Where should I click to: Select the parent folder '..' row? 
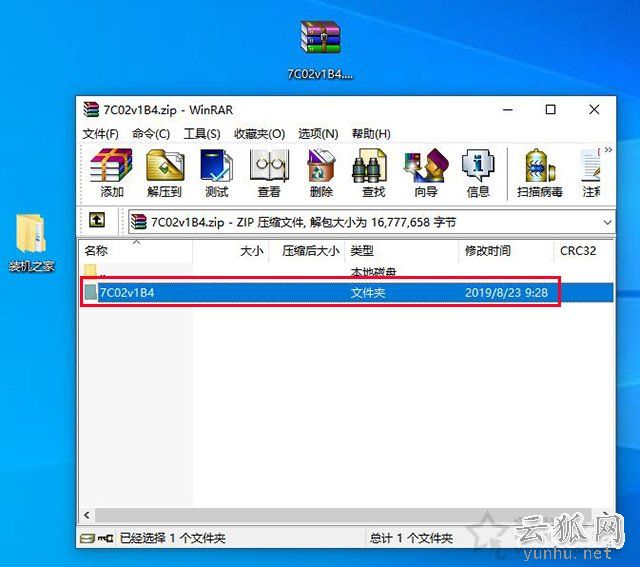tap(347, 271)
